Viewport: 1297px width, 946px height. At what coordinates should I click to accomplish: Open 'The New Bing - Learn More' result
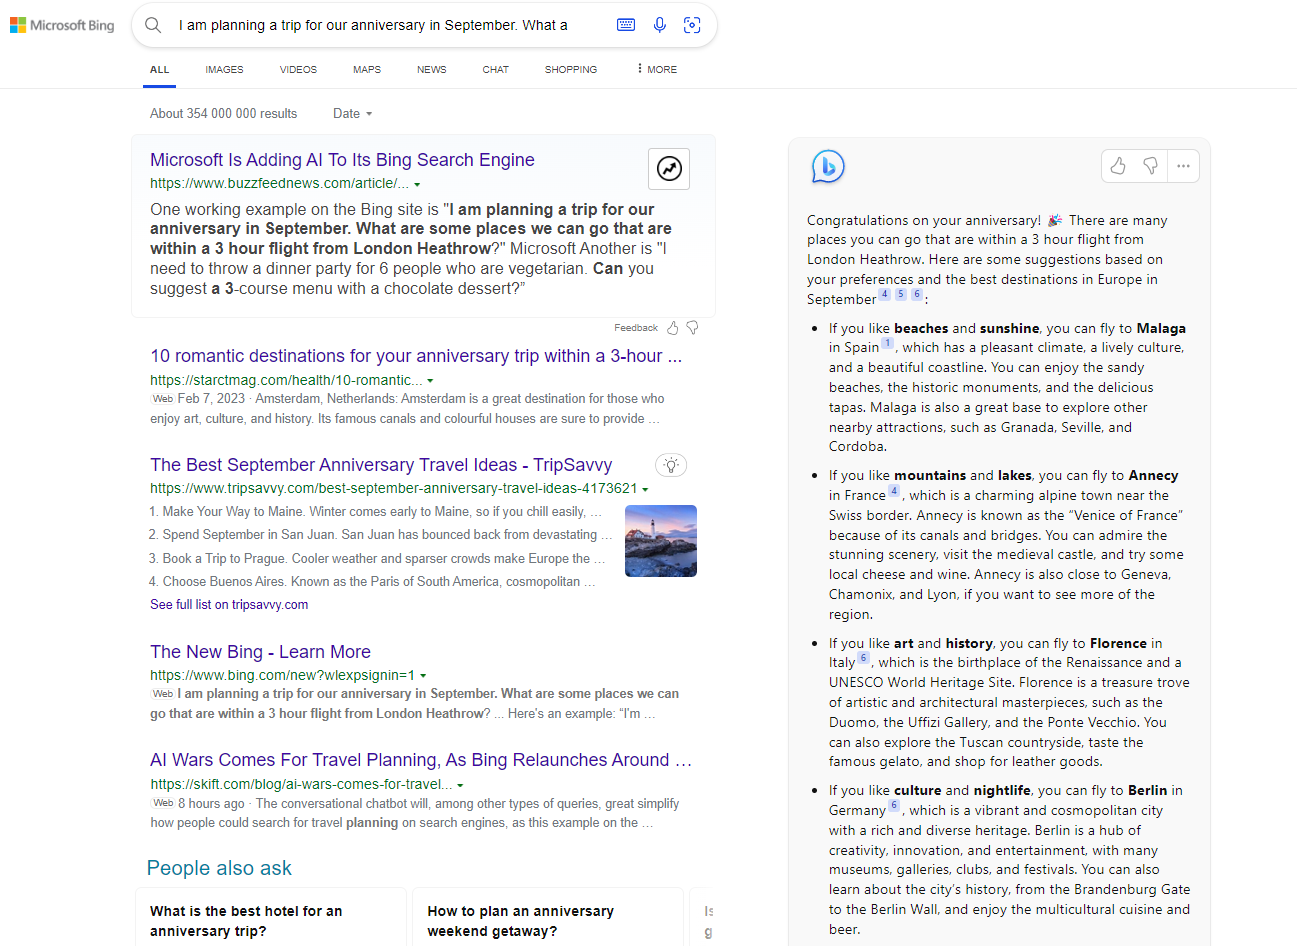pyautogui.click(x=260, y=652)
